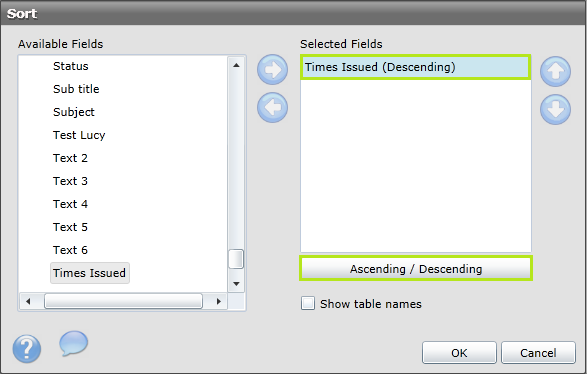Select Text 5 in Available Fields
The height and width of the screenshot is (374, 587).
70,227
